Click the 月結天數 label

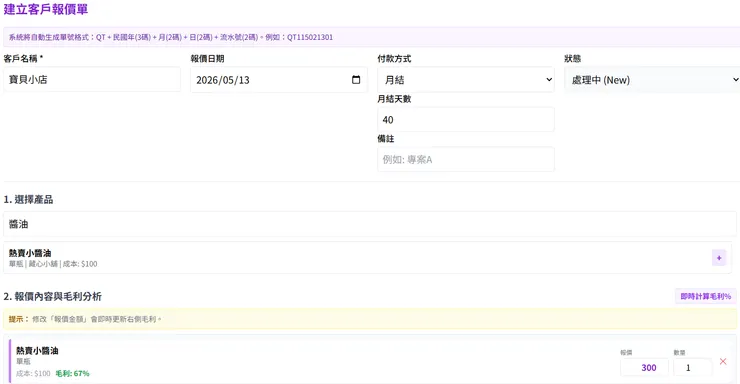[394, 99]
